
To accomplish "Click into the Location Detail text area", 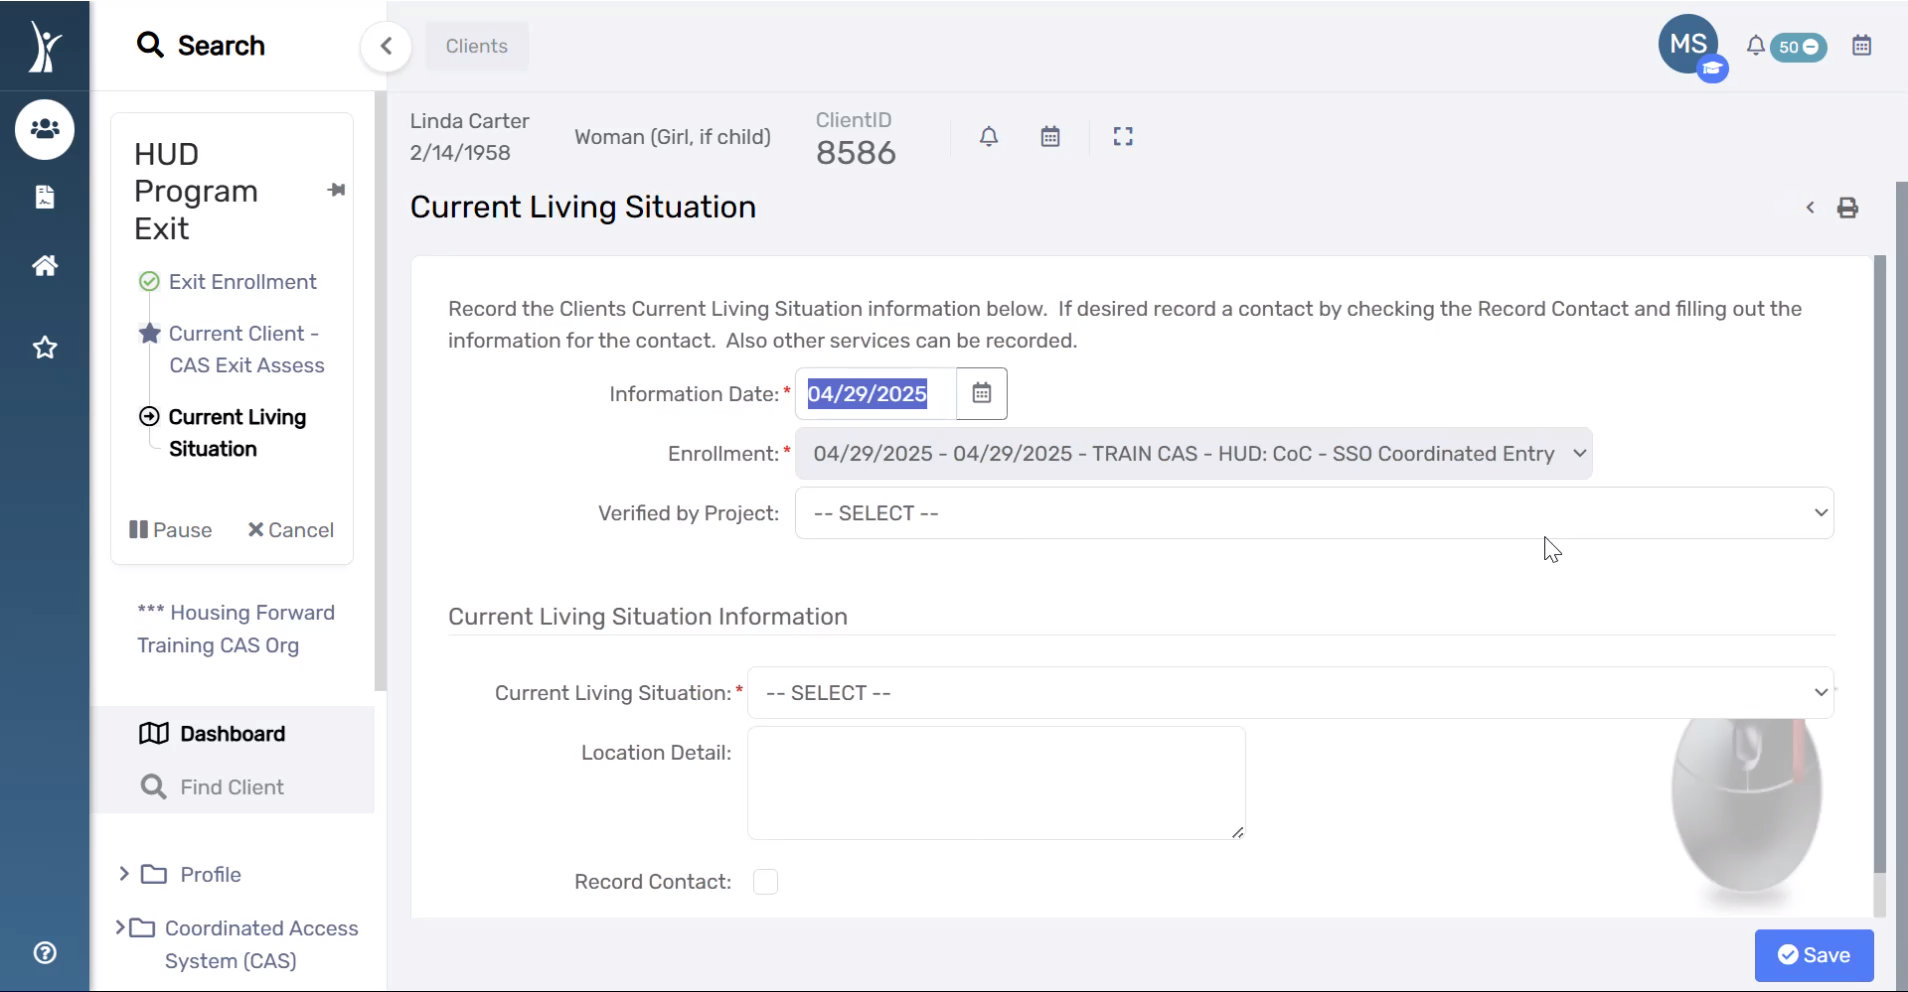I will click(x=996, y=783).
